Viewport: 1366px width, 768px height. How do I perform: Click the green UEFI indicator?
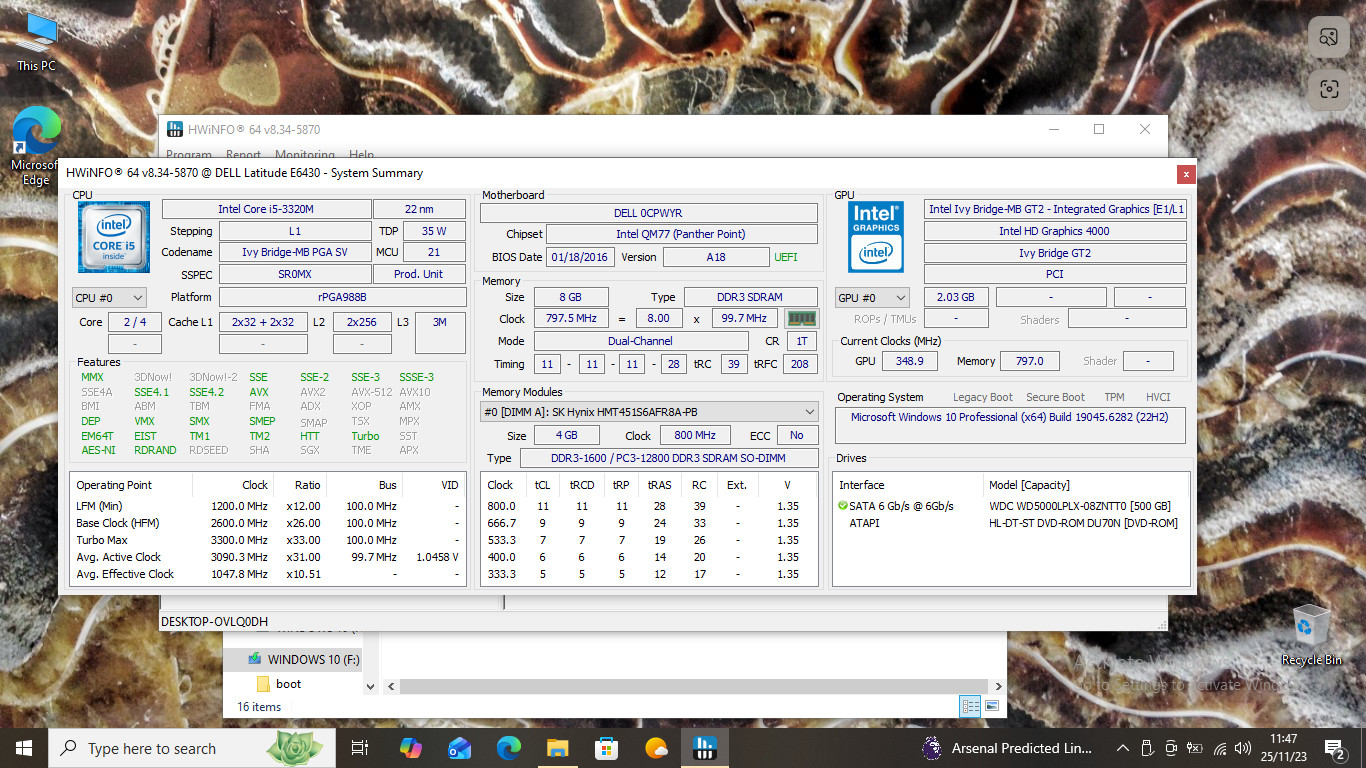tap(786, 257)
